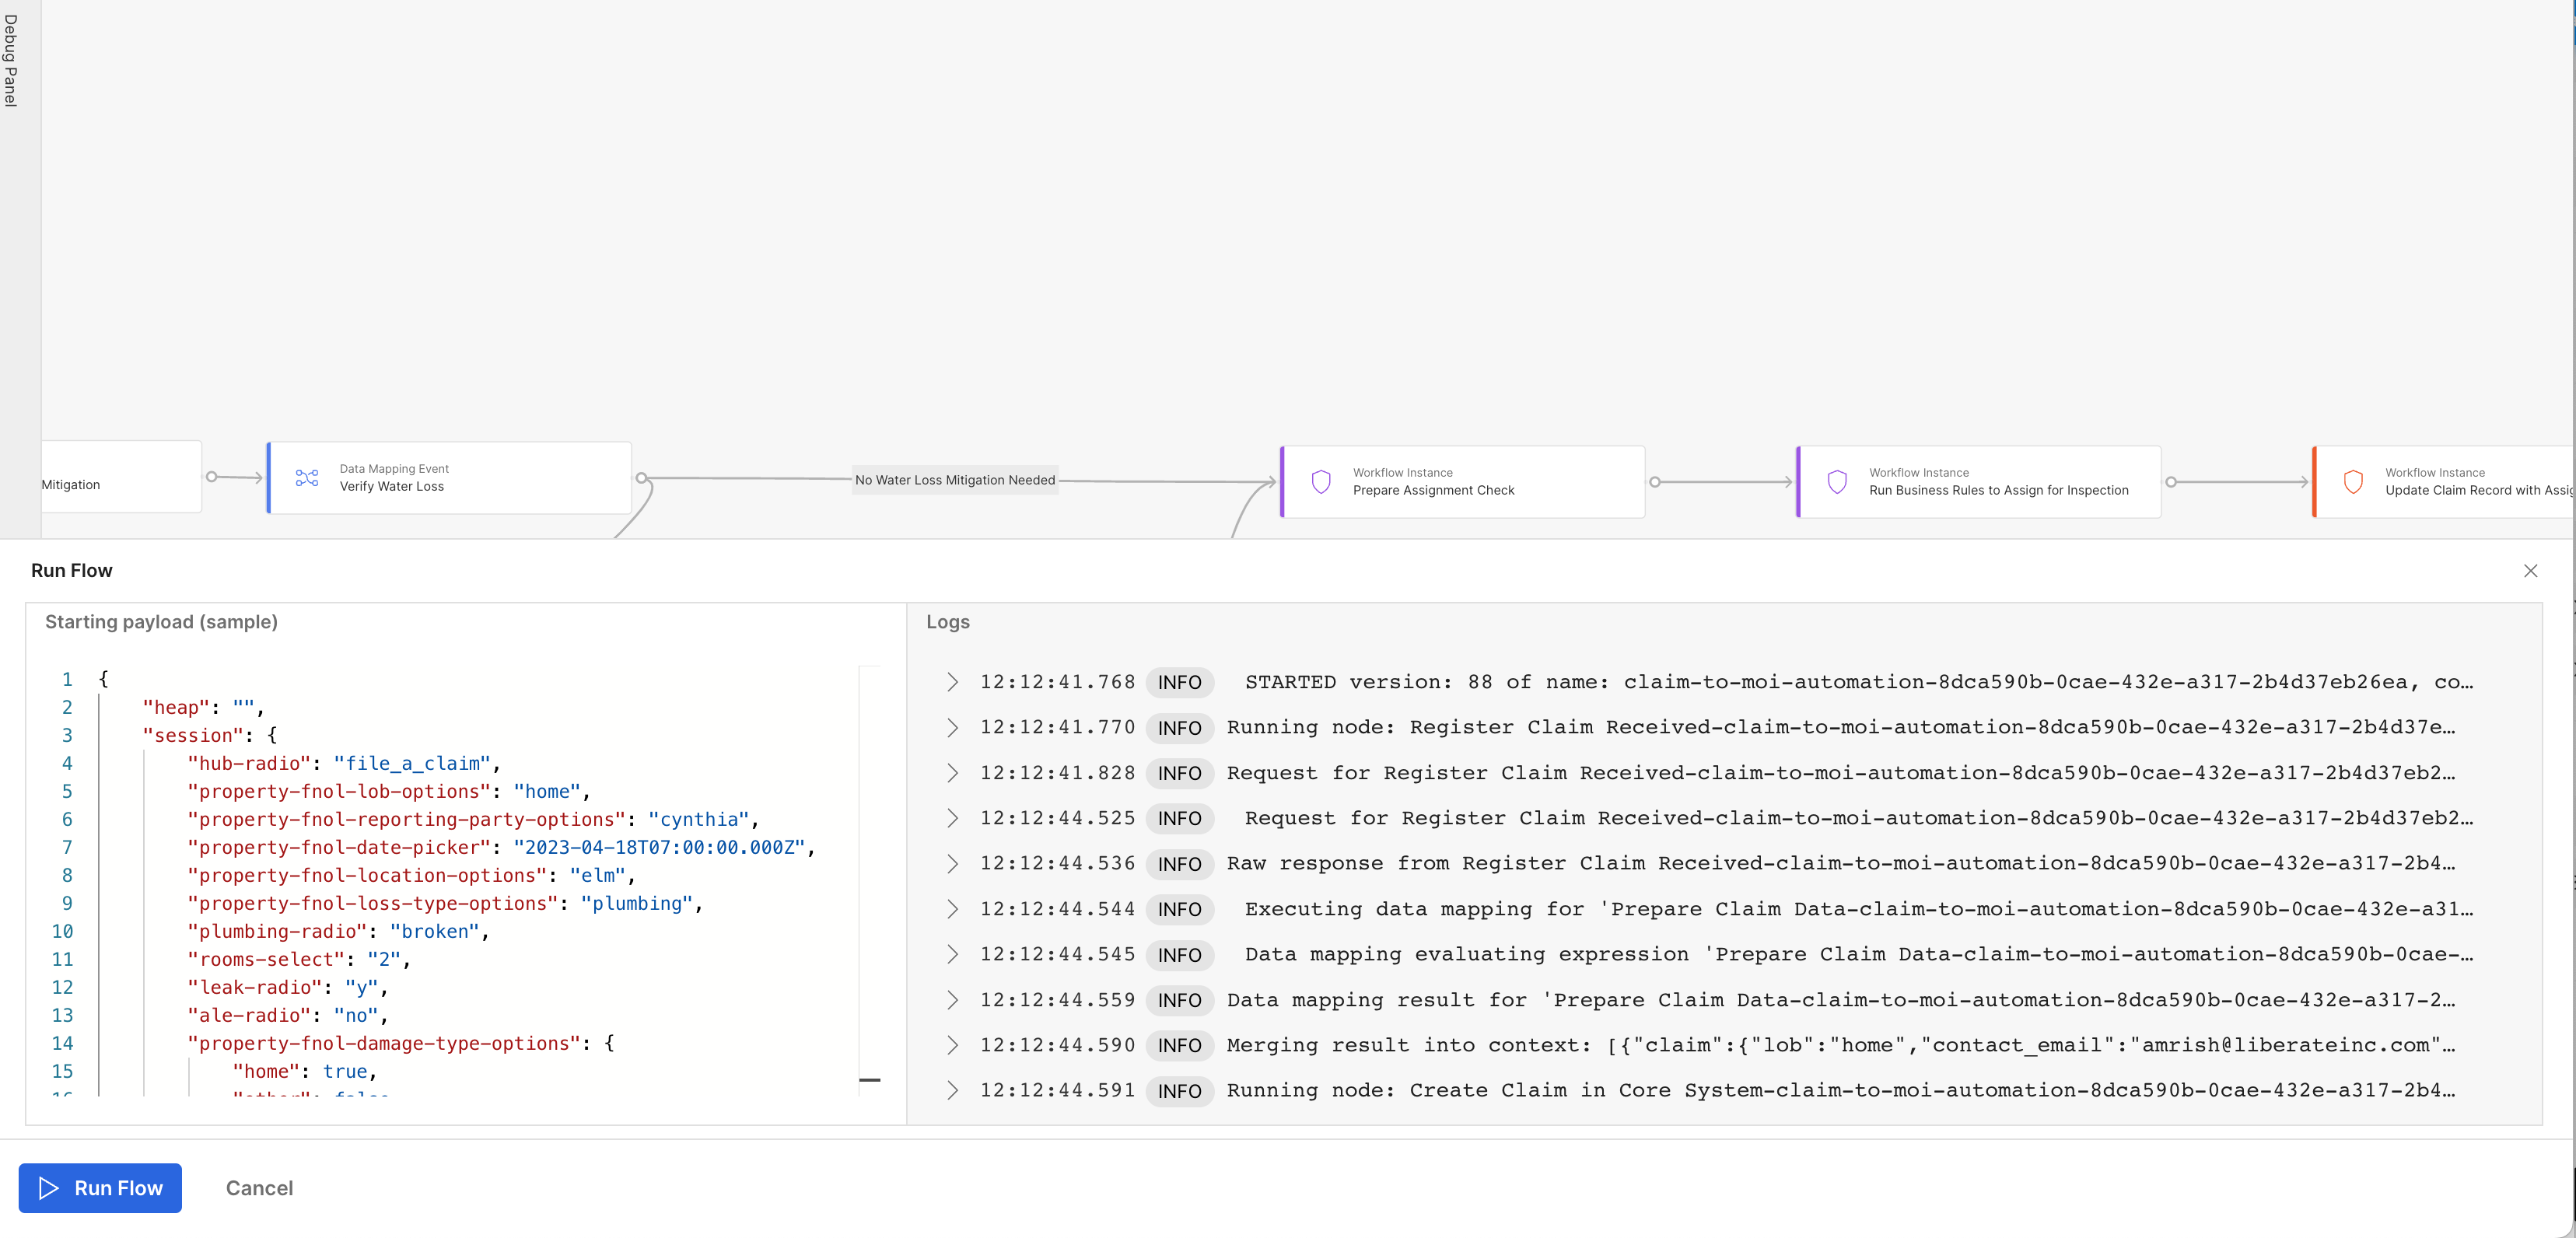Expand the STARTED version 88 log entry
The width and height of the screenshot is (2576, 1238).
pos(952,682)
